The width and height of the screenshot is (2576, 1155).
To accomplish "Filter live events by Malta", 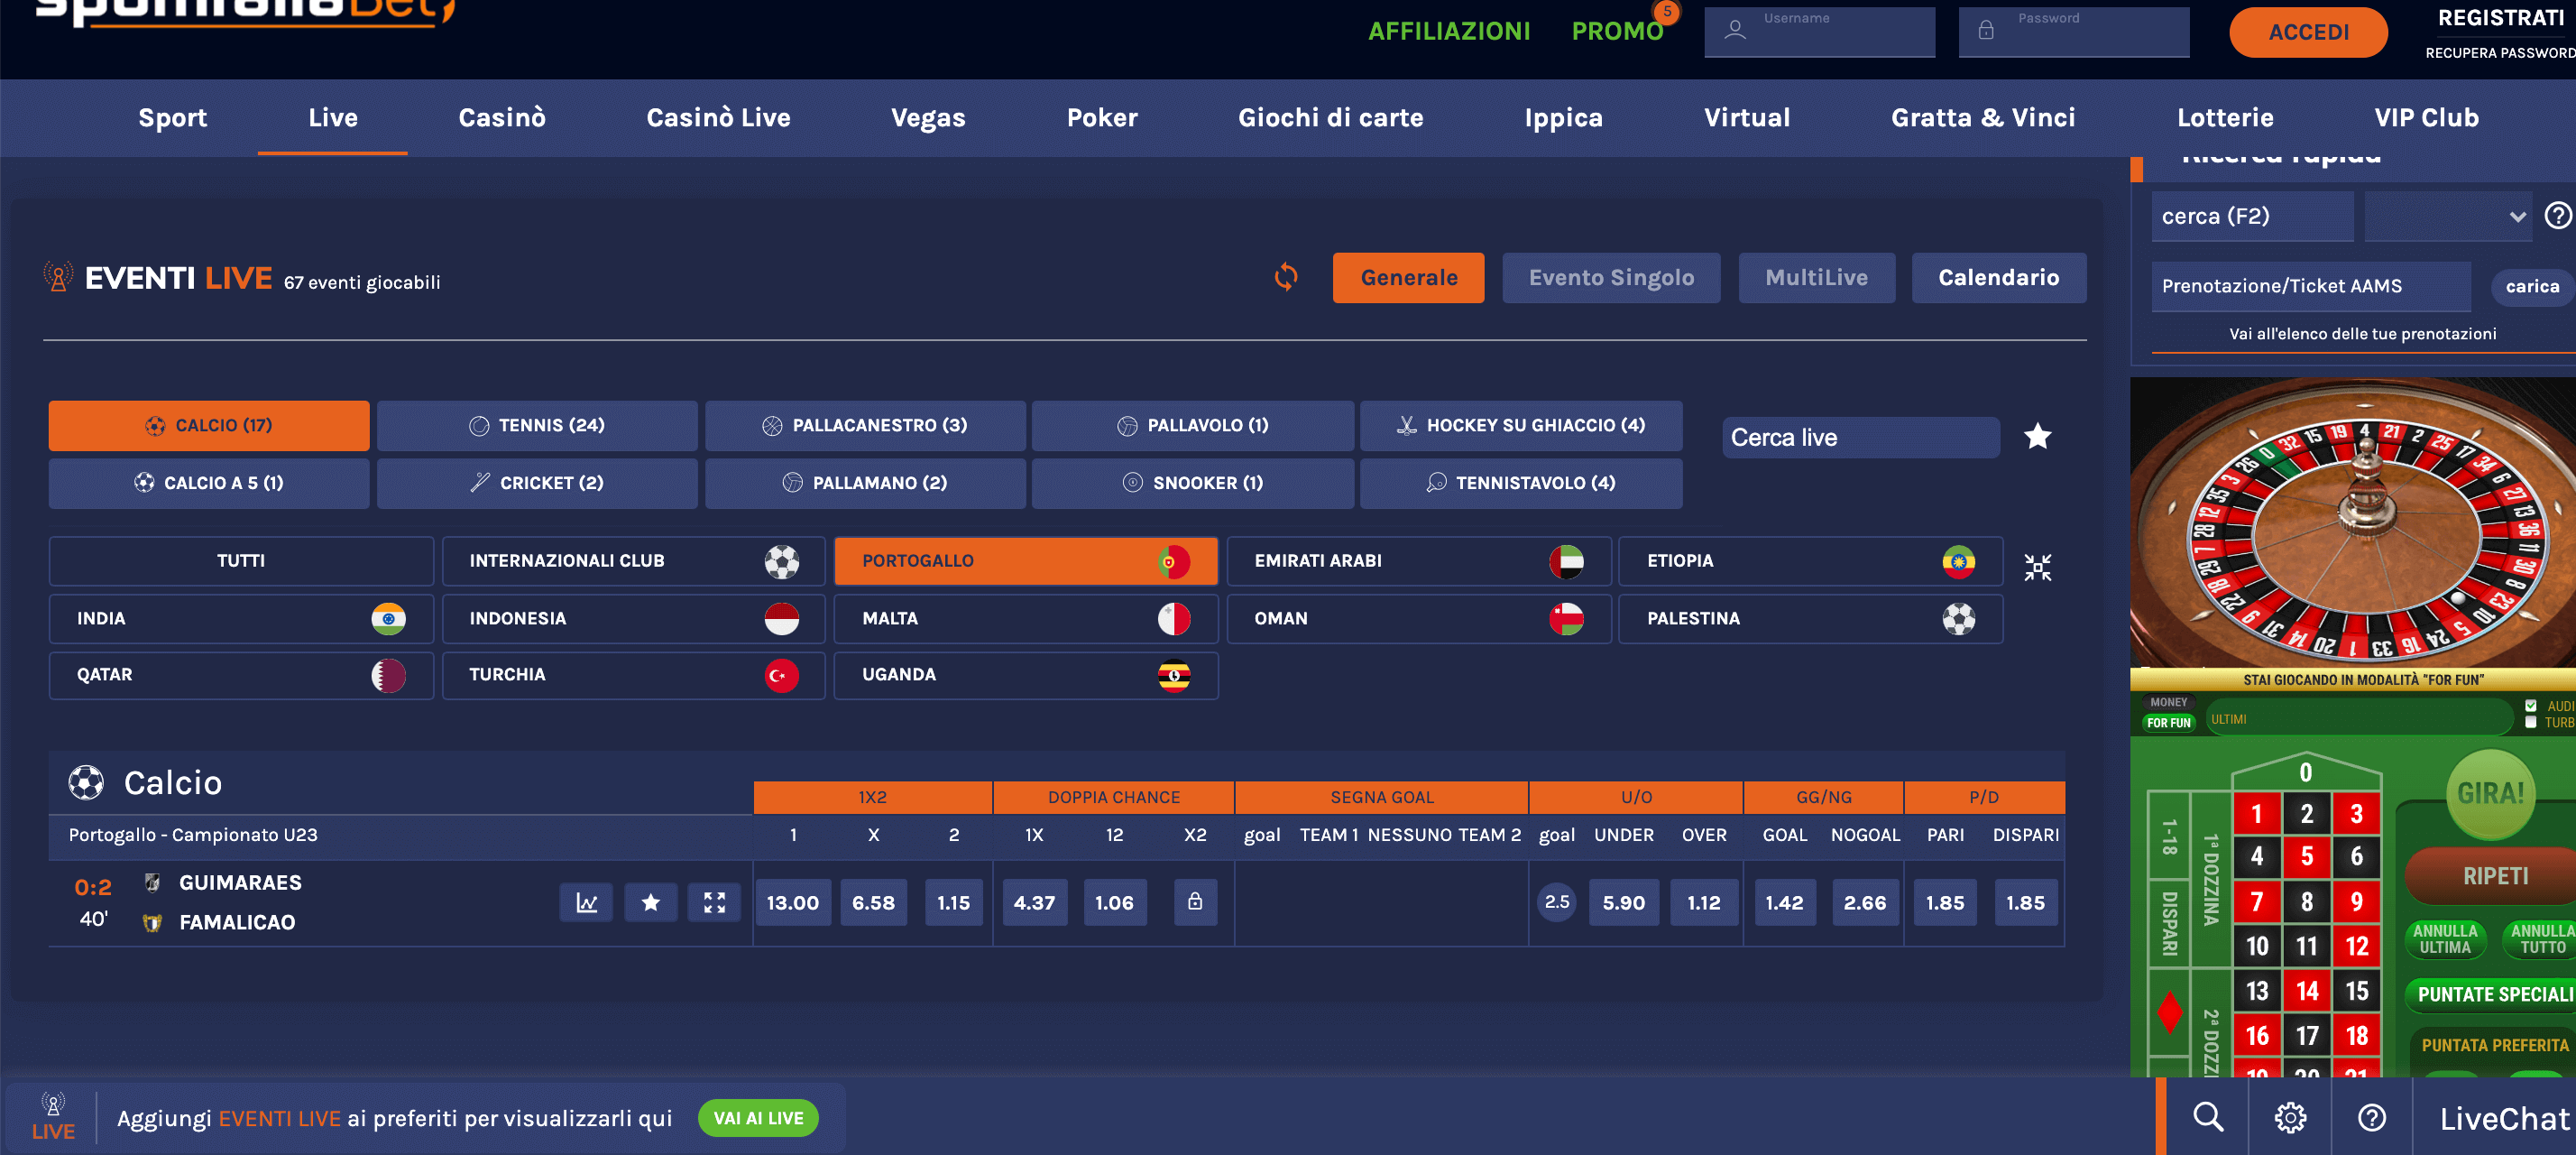I will click(1026, 619).
